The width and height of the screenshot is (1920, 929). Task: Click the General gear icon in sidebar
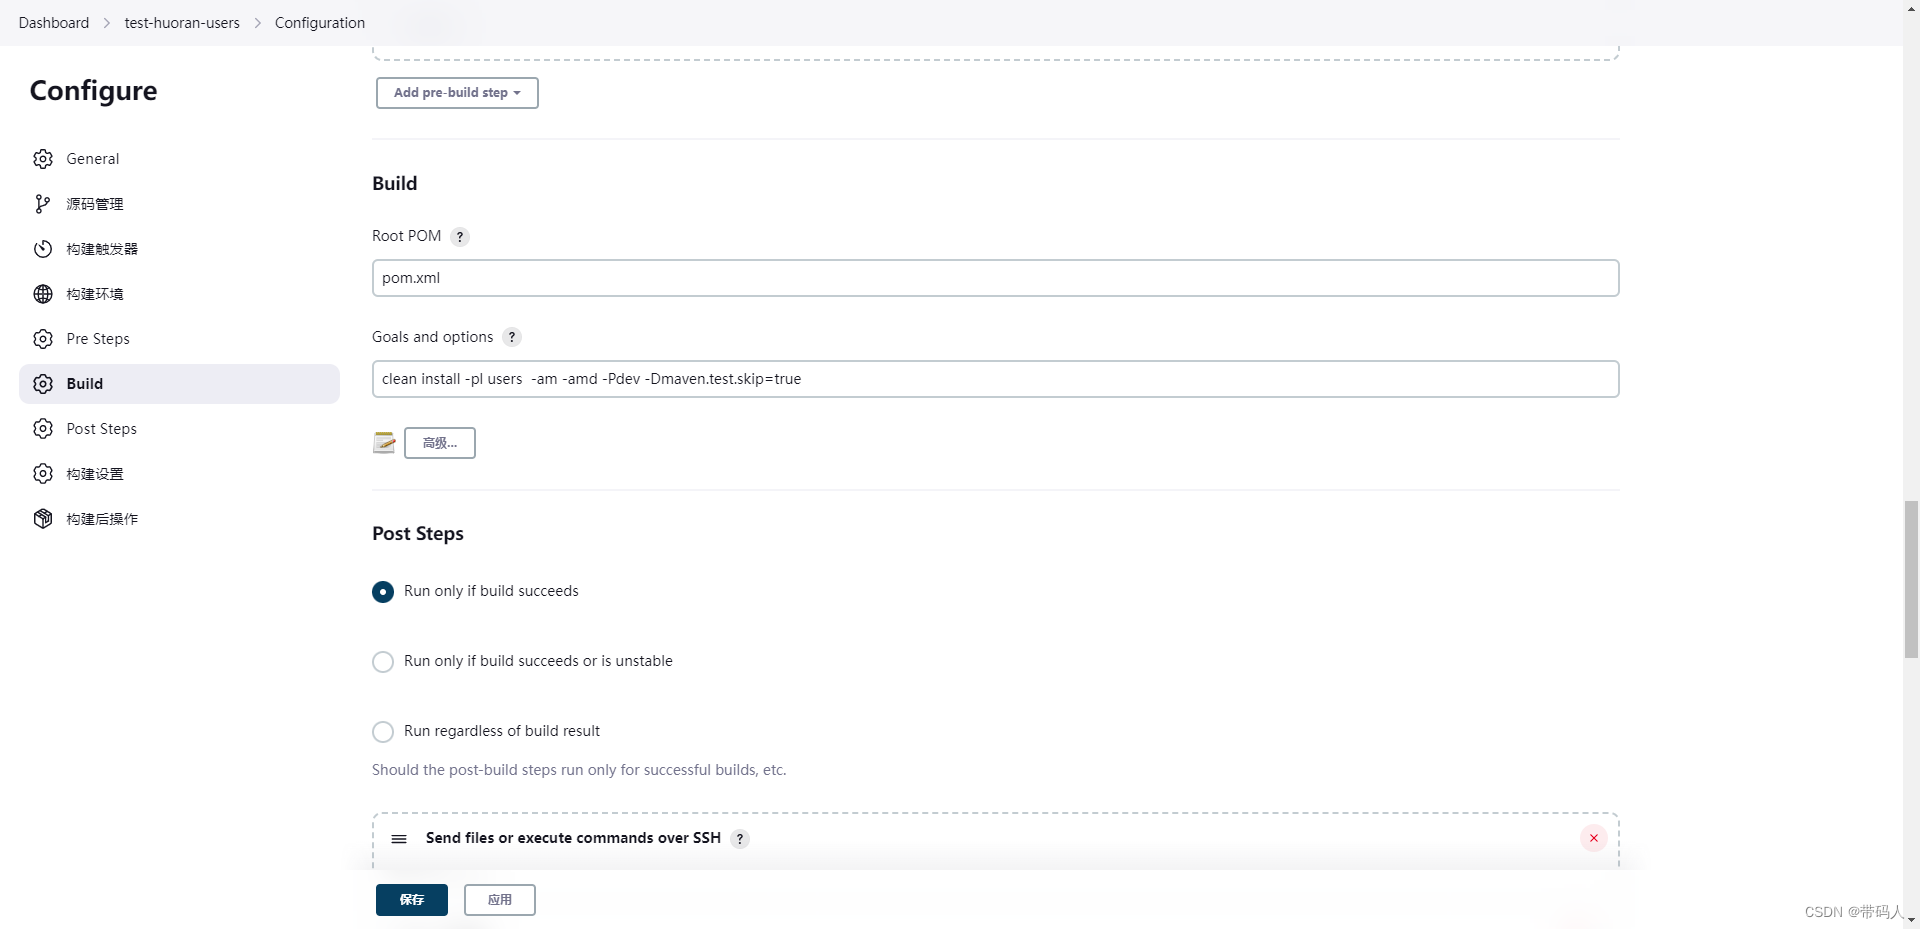(43, 159)
